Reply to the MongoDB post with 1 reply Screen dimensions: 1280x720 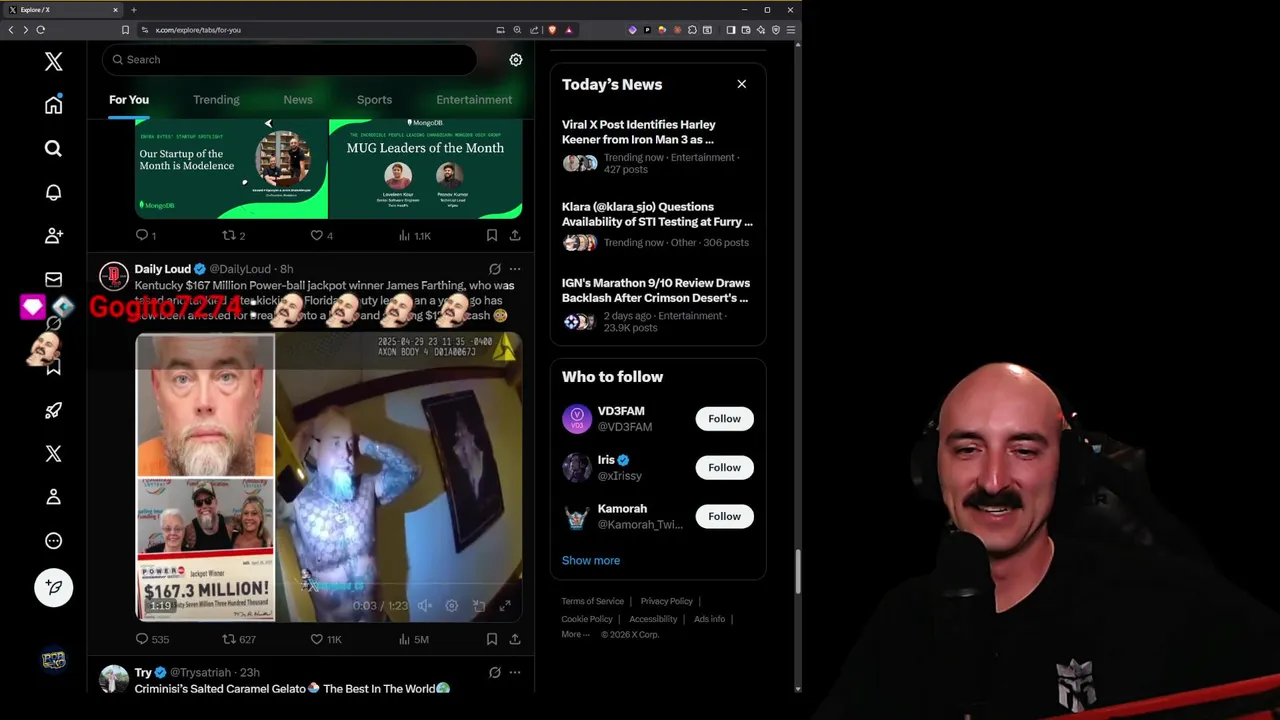click(146, 236)
